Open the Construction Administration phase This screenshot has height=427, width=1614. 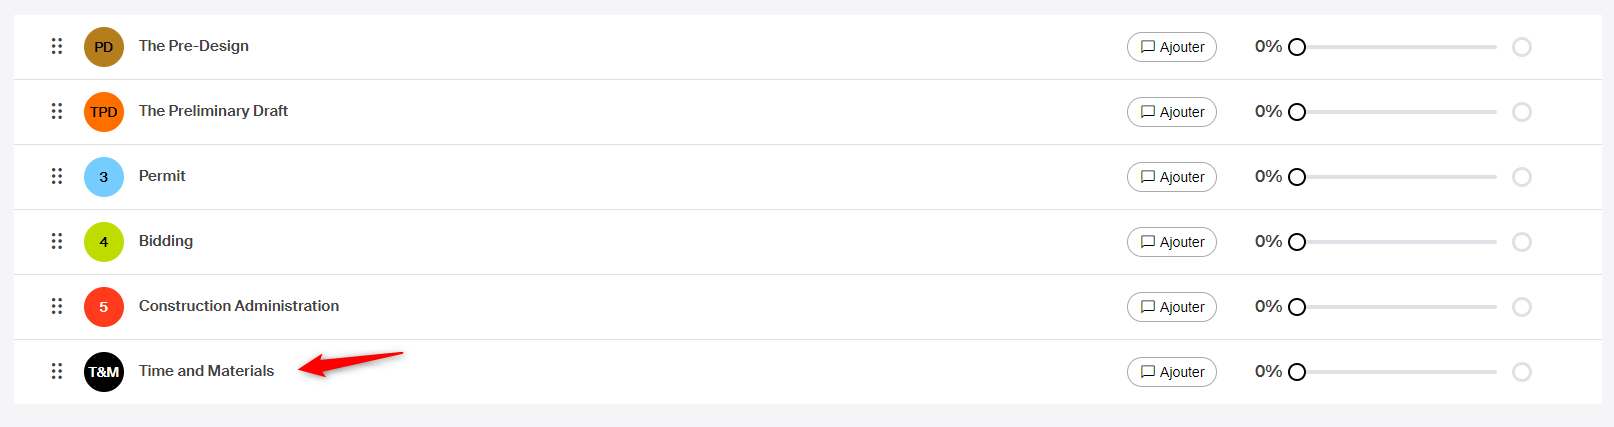(239, 306)
